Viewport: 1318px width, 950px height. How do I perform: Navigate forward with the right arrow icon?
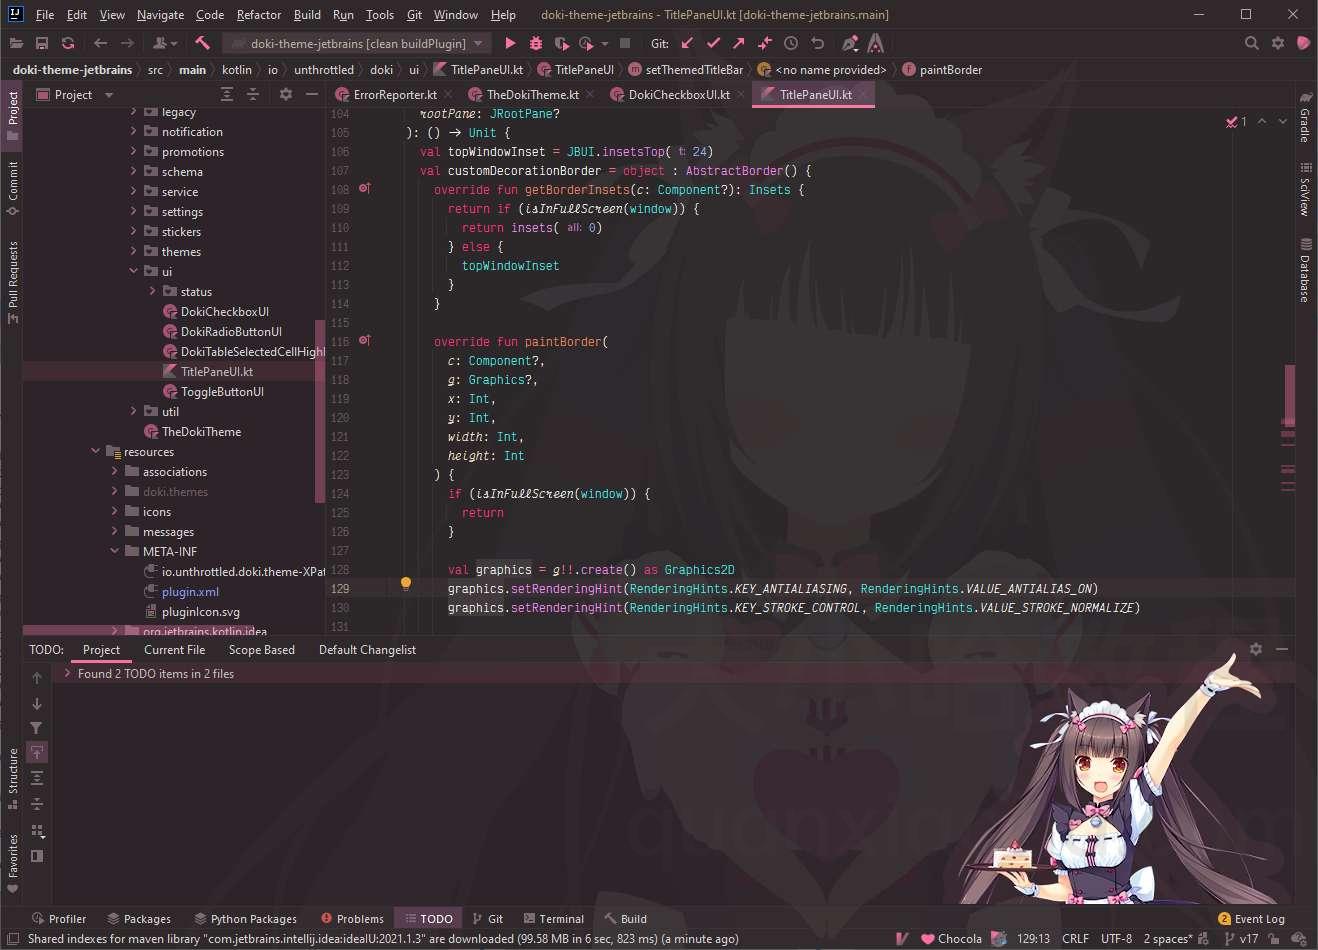(x=127, y=43)
